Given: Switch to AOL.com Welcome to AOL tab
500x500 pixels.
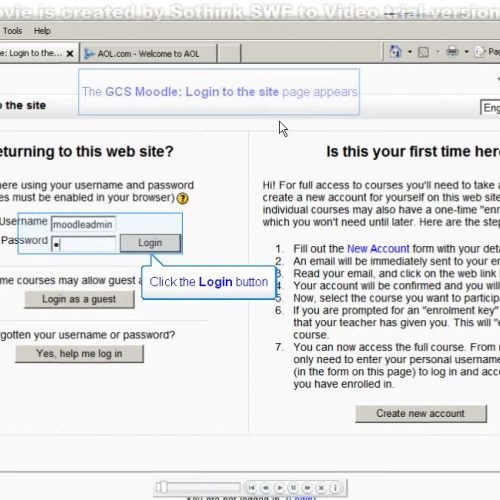Looking at the screenshot, I should (x=148, y=53).
